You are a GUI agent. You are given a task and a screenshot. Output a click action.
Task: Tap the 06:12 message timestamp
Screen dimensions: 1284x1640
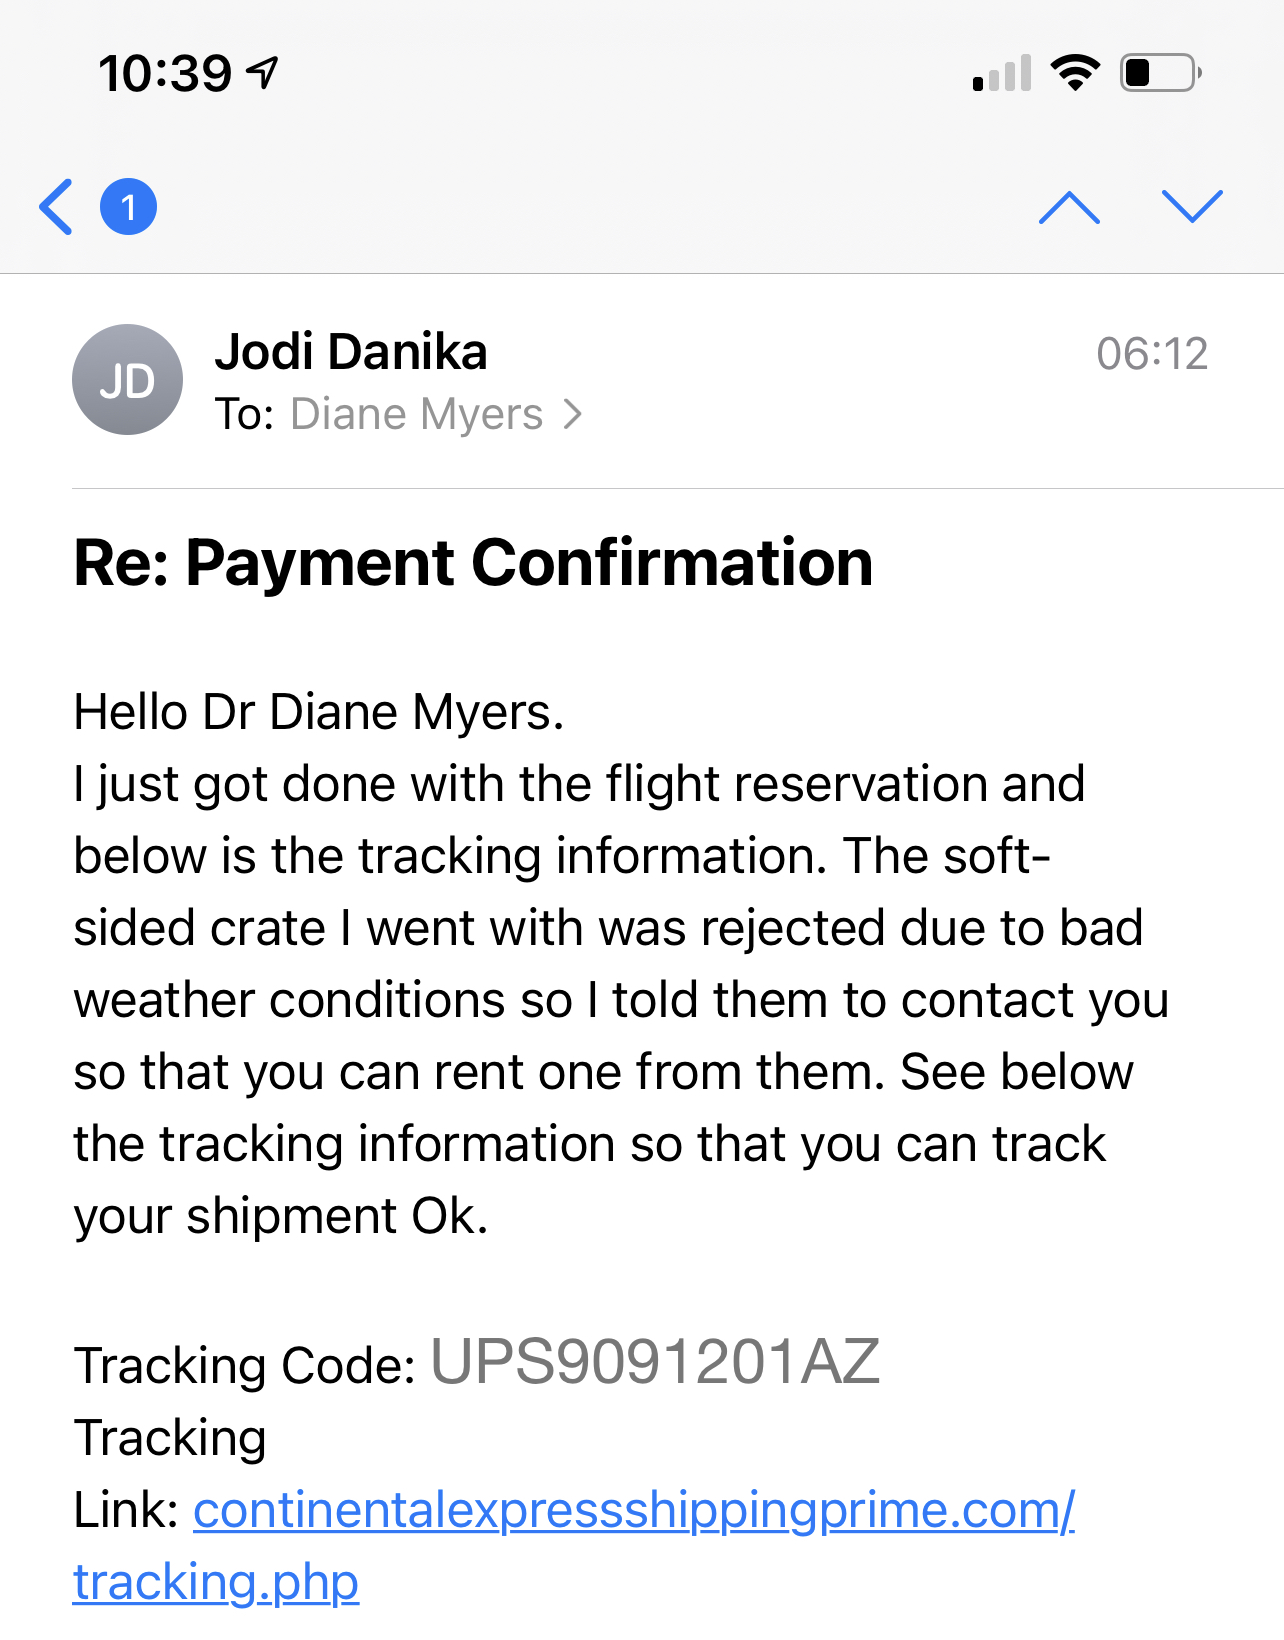click(1152, 354)
